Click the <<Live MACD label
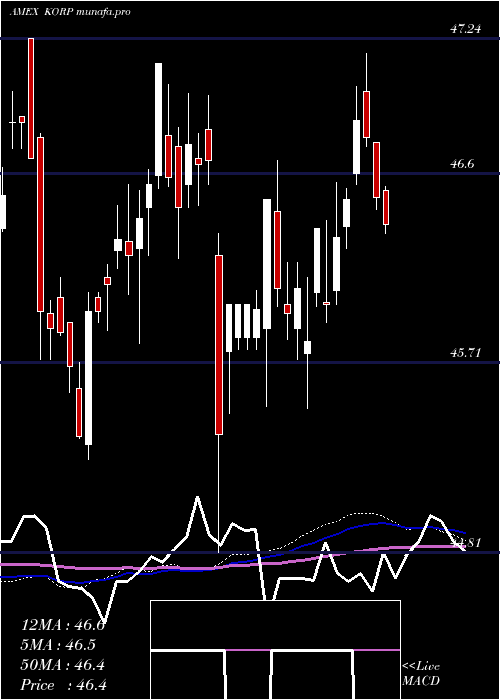The width and height of the screenshot is (500, 700). coord(421,674)
